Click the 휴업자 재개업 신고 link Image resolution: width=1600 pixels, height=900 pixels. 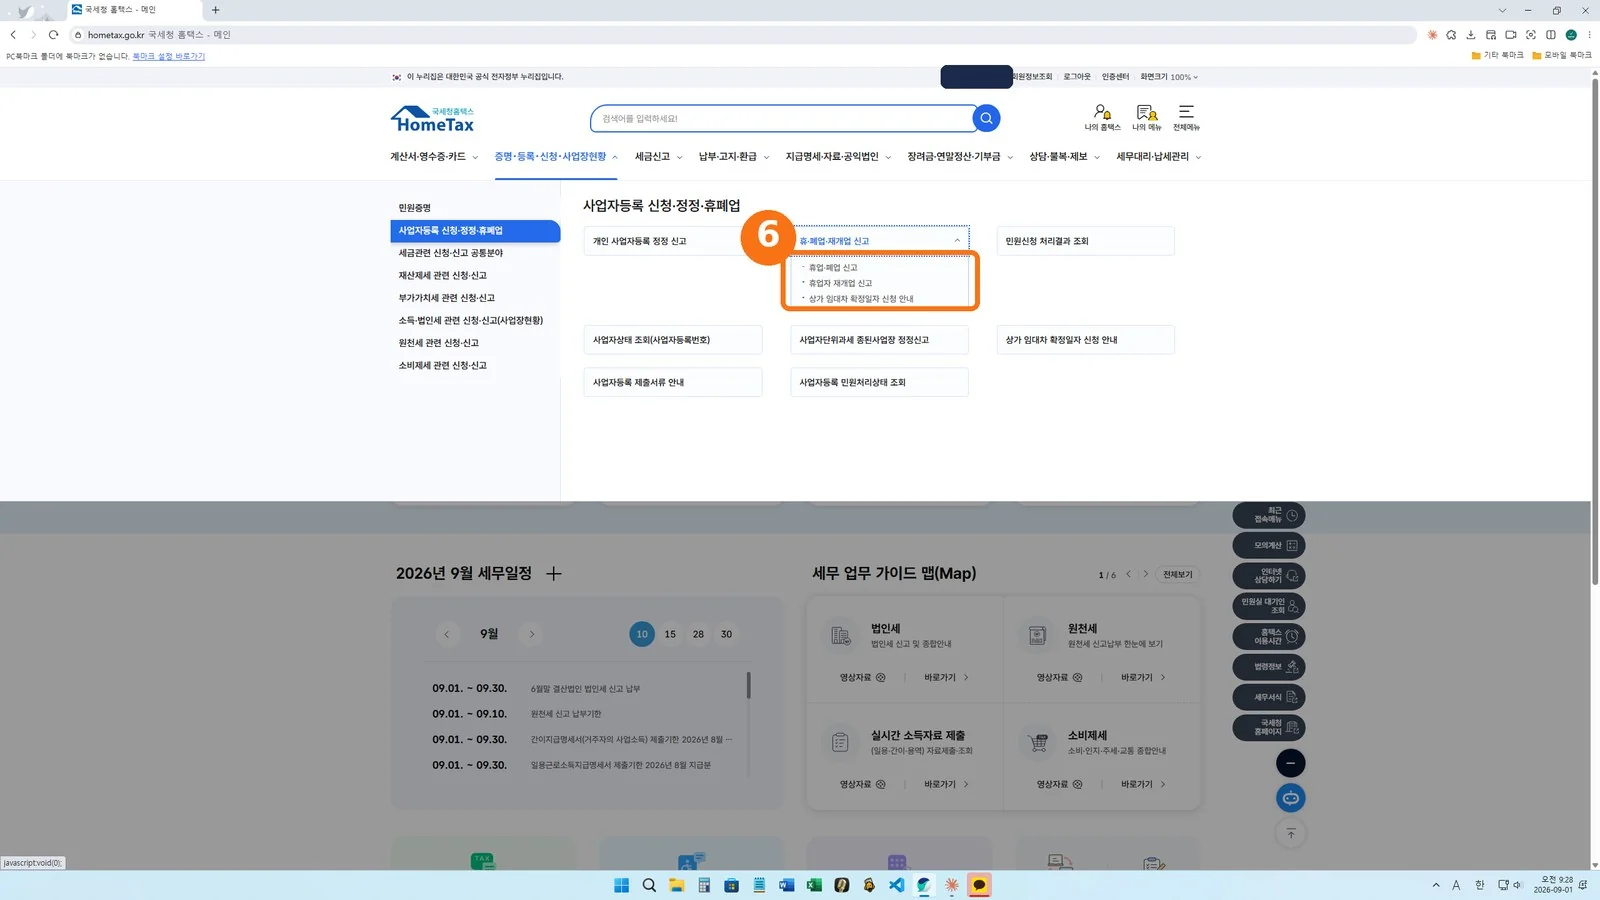click(x=840, y=283)
